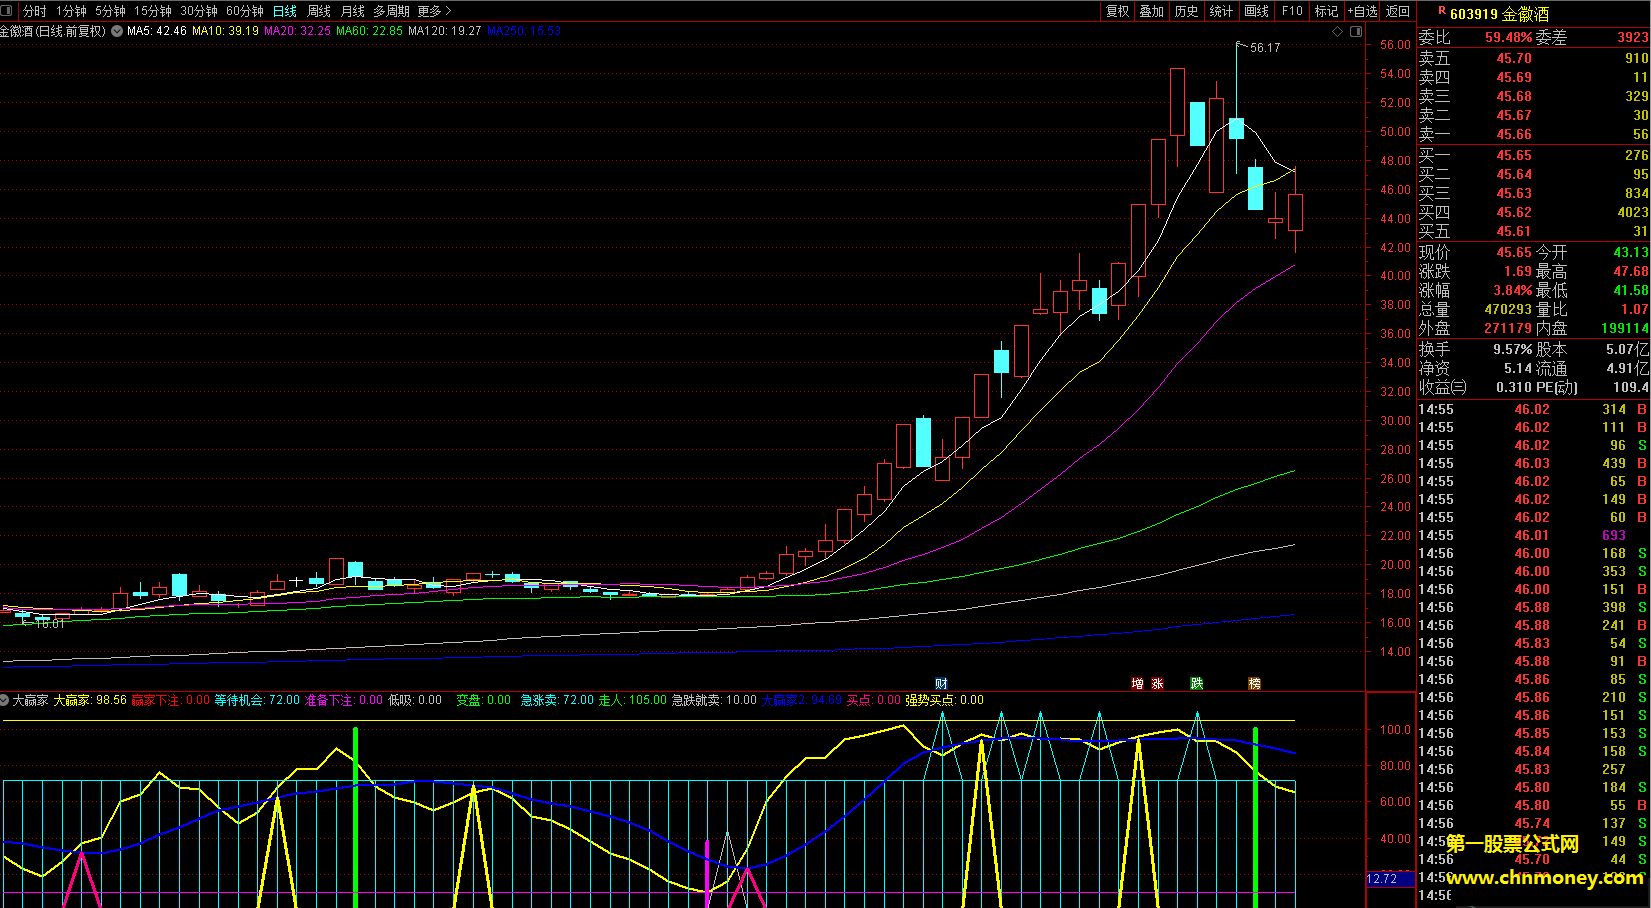Click the 跌 event marker icon
This screenshot has height=908, width=1651.
(1197, 684)
